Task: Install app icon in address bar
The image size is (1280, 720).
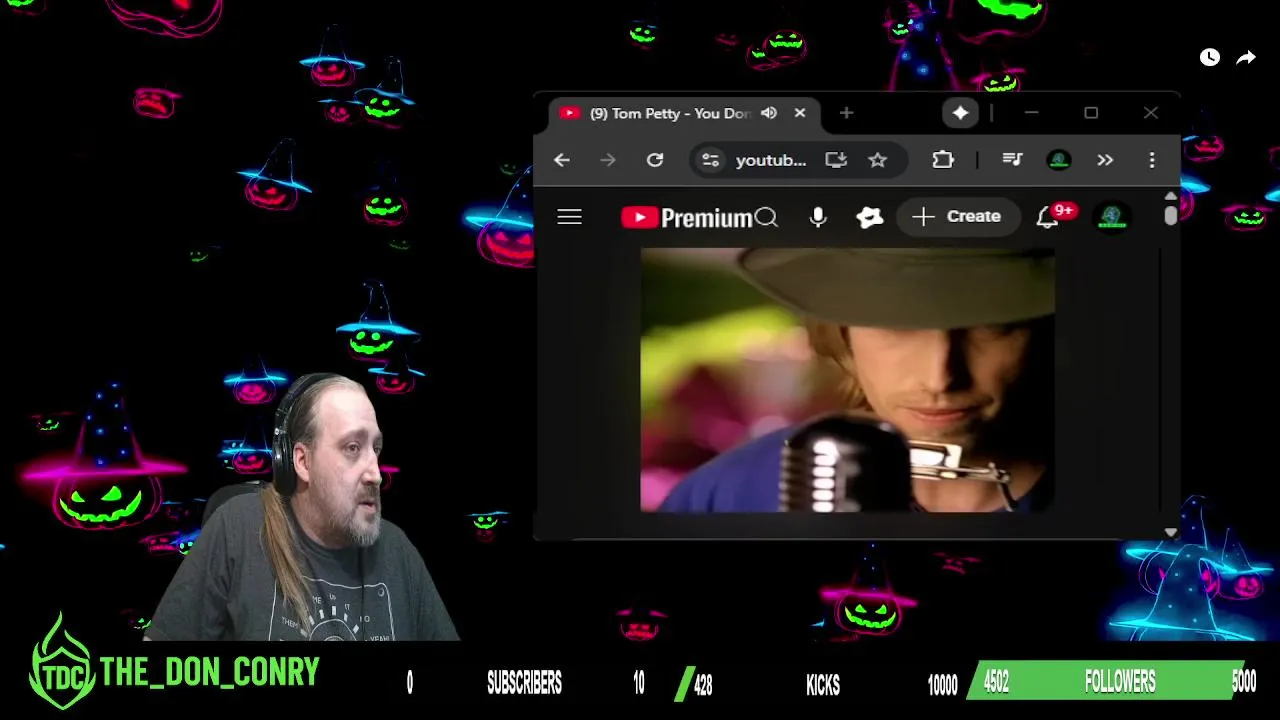Action: pyautogui.click(x=836, y=160)
